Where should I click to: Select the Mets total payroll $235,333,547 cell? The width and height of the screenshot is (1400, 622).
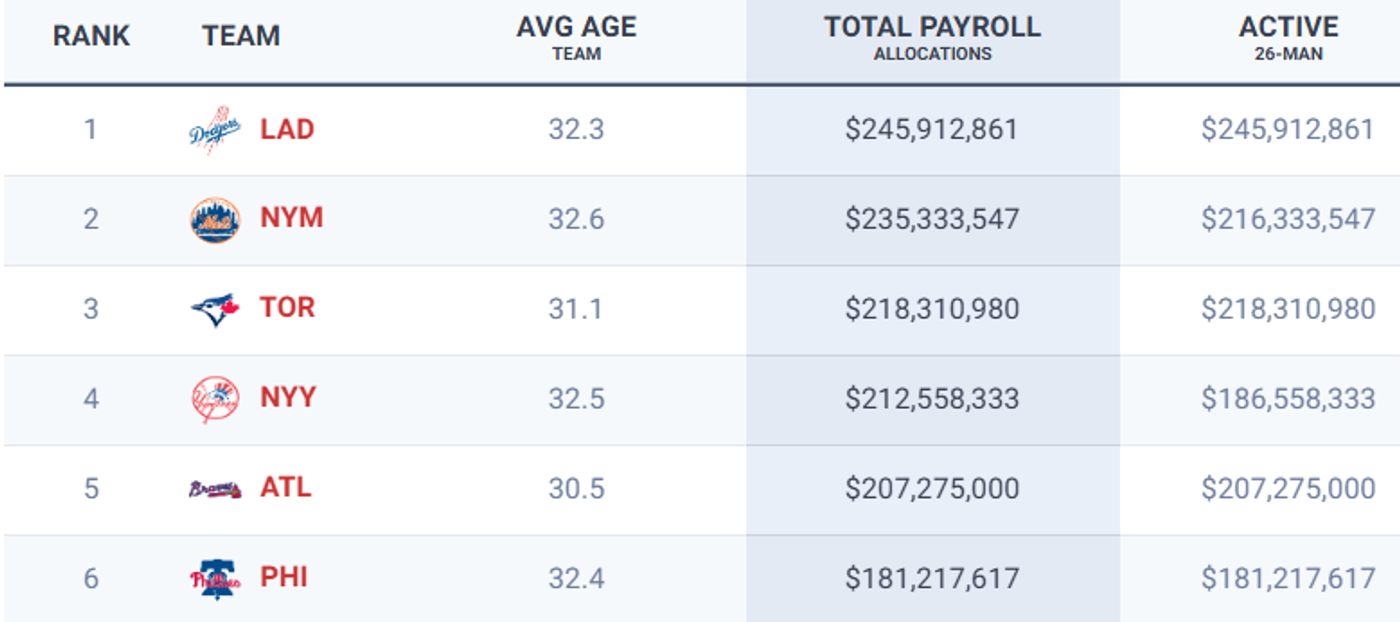pos(932,219)
